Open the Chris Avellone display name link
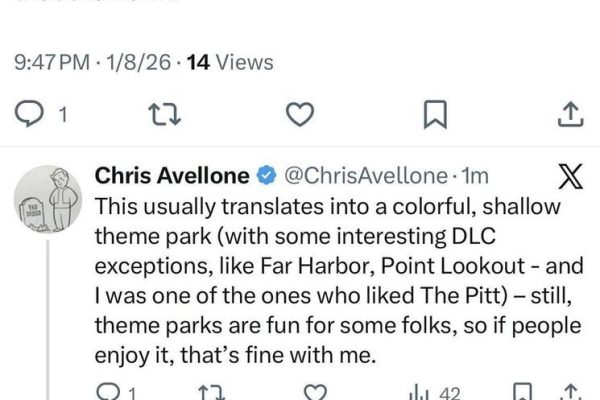This screenshot has width=600, height=400. coord(173,177)
